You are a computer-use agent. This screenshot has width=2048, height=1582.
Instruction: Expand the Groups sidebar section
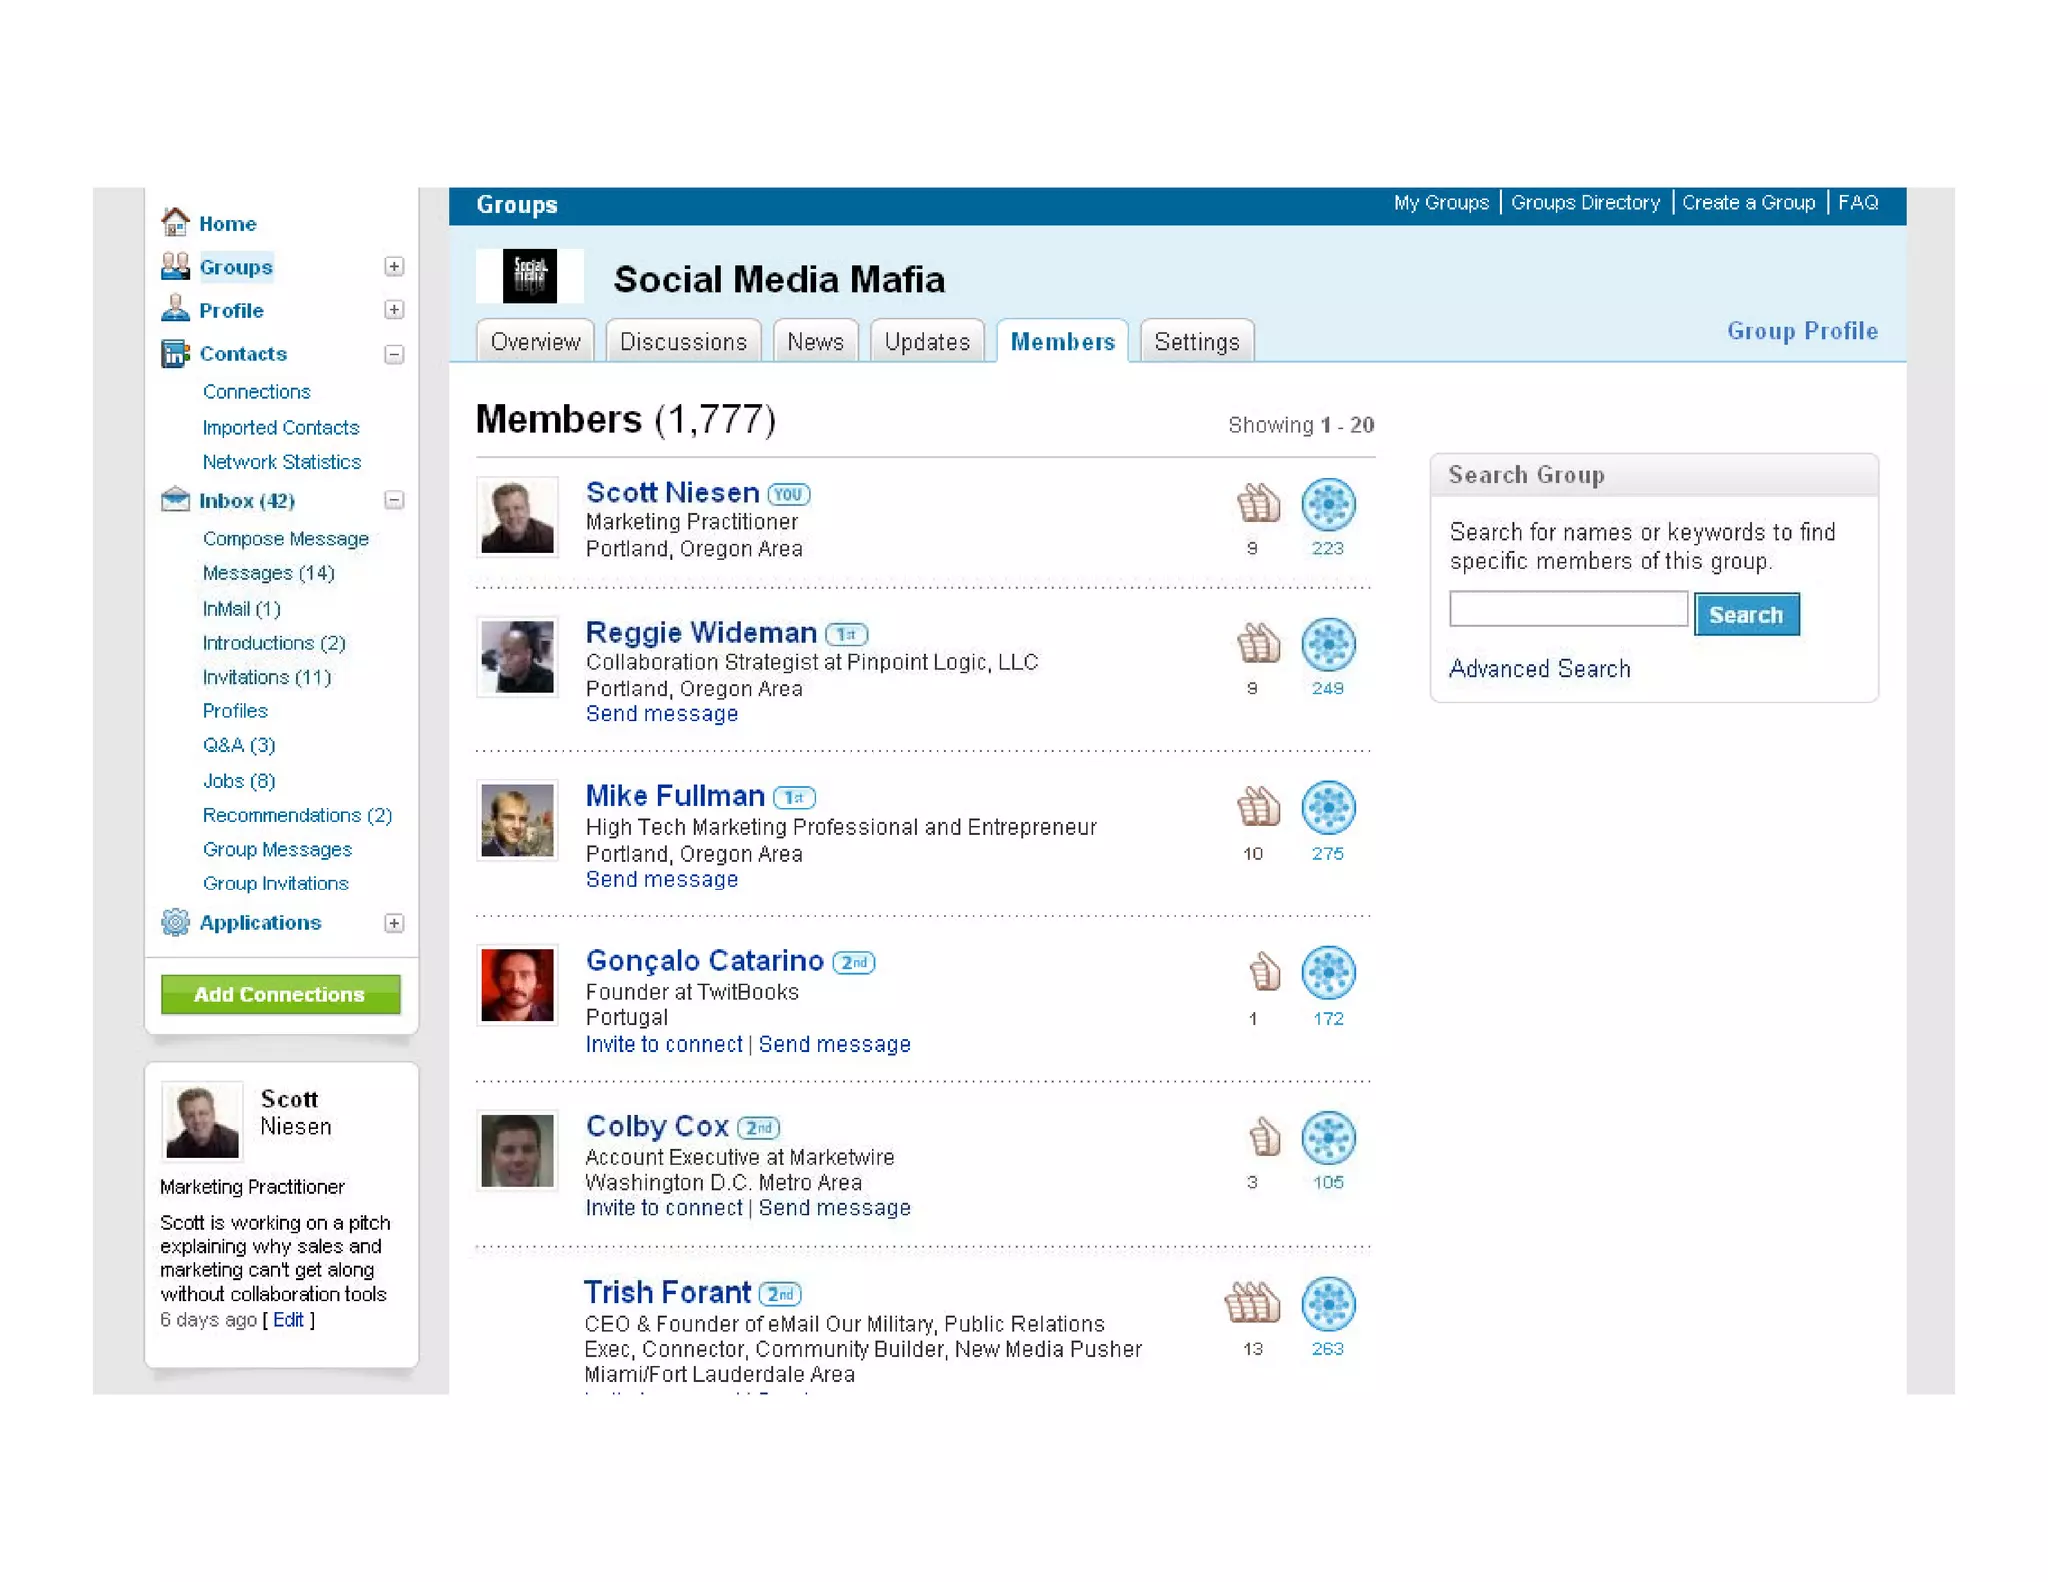click(x=394, y=266)
